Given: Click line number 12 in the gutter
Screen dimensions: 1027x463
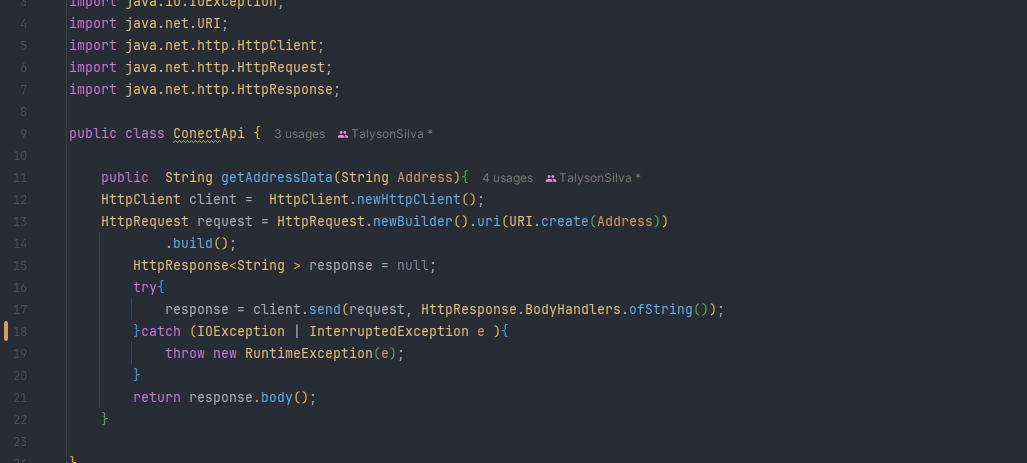Looking at the screenshot, I should pos(20,200).
